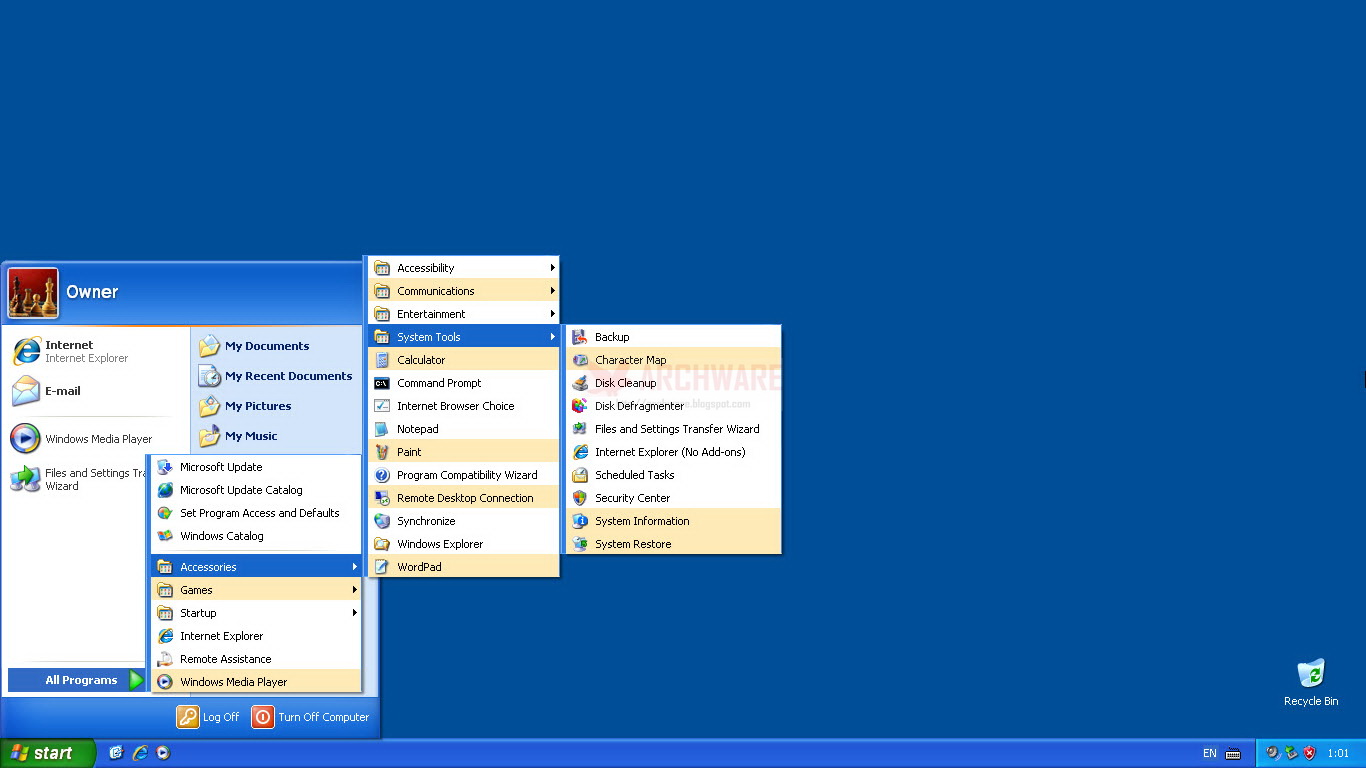Launch Internet Explorer from All Programs list
1366x768 pixels.
(256, 636)
